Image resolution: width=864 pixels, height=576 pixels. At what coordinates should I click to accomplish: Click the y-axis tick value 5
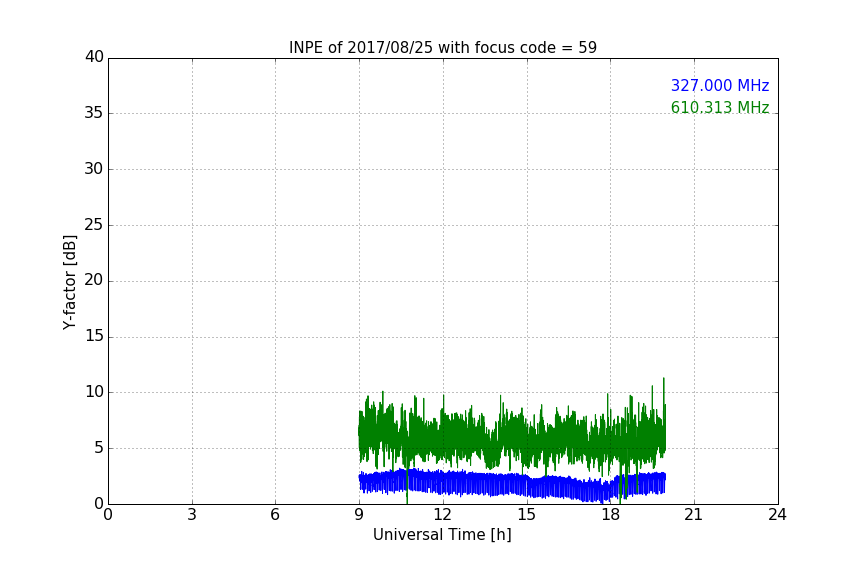pos(99,448)
